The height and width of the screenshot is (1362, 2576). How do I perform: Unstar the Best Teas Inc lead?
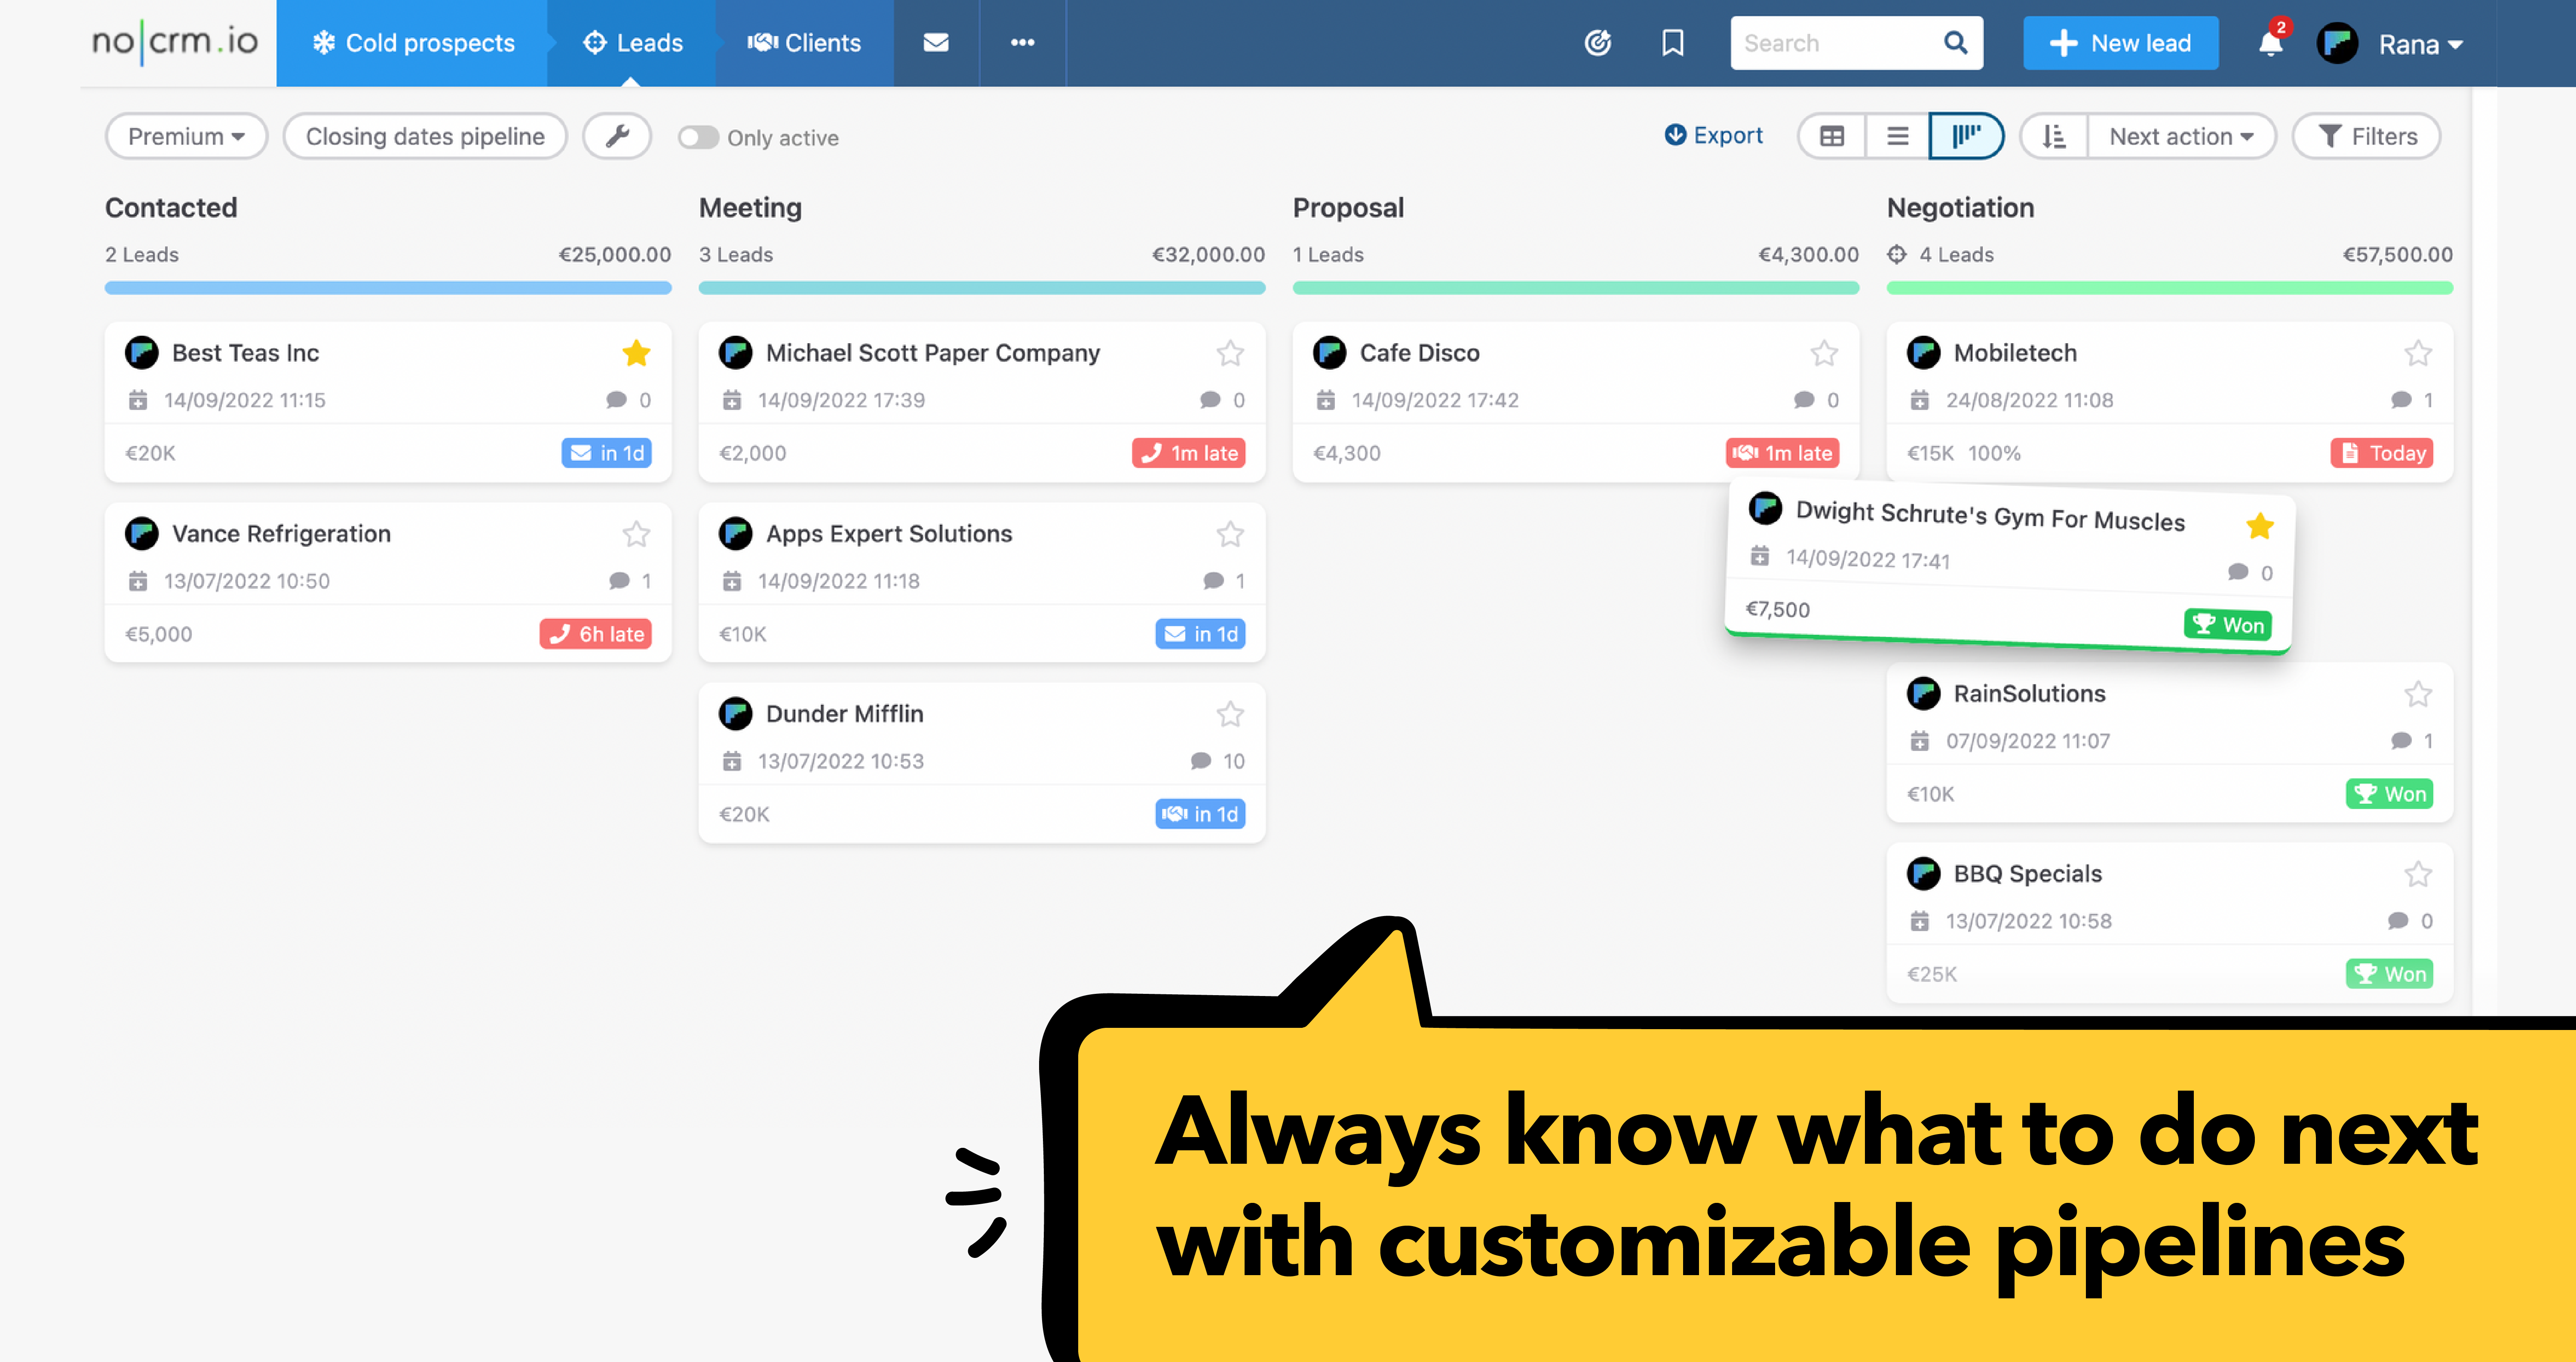pos(637,353)
